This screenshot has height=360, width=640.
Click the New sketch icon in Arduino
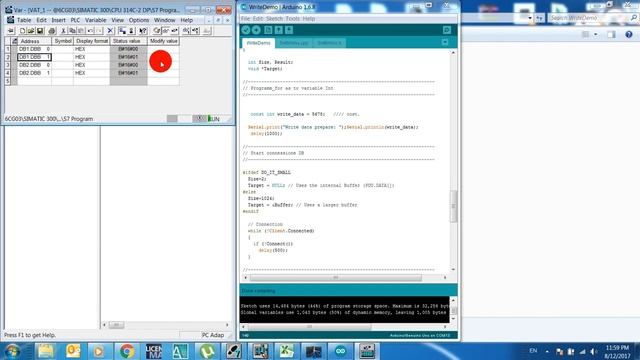tap(268, 30)
